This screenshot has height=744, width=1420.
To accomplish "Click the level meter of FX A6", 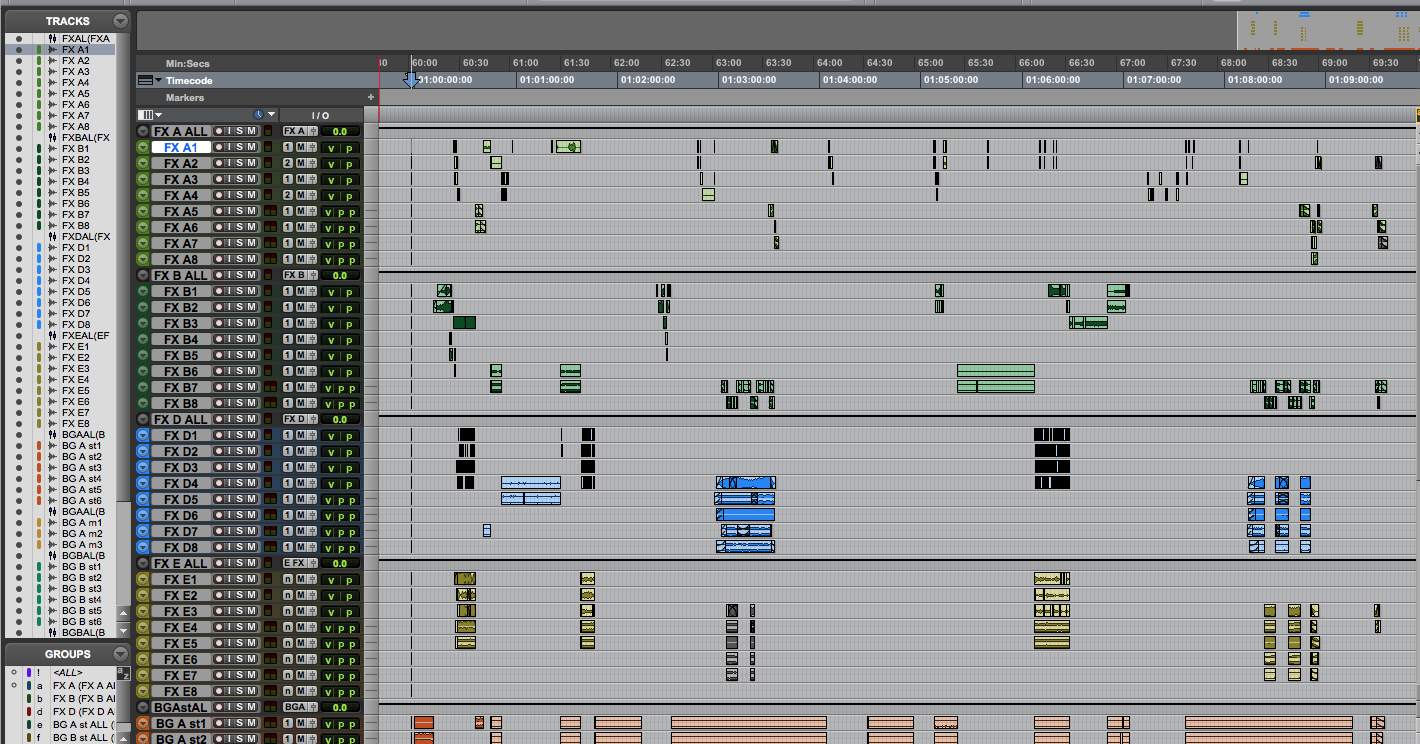I will point(269,227).
